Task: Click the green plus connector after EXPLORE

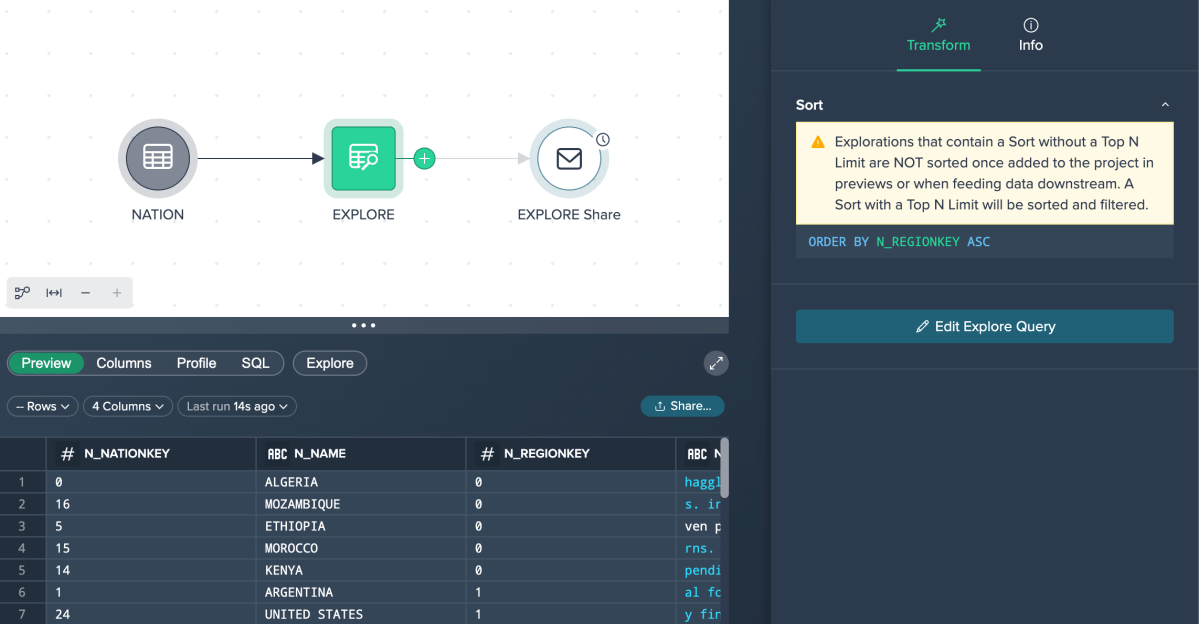Action: [x=424, y=158]
